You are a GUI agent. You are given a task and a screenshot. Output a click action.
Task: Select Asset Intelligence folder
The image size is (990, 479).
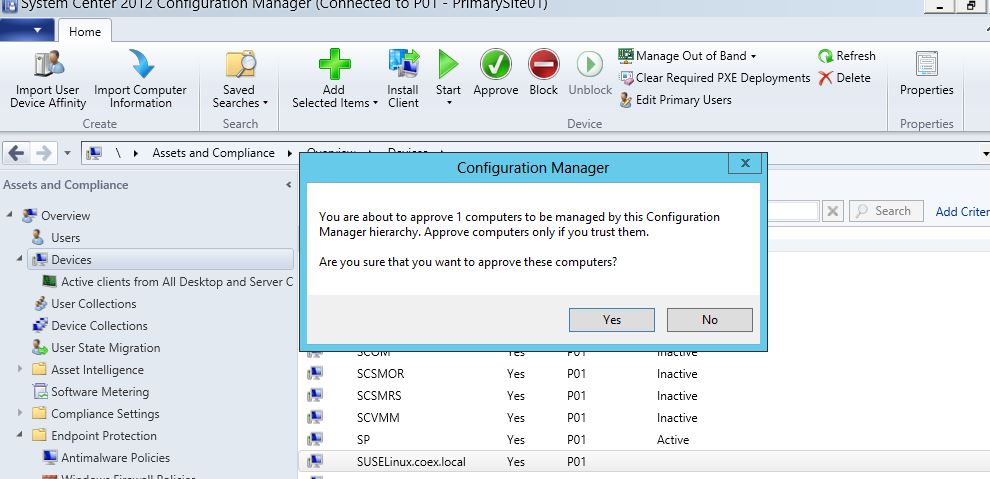(97, 370)
